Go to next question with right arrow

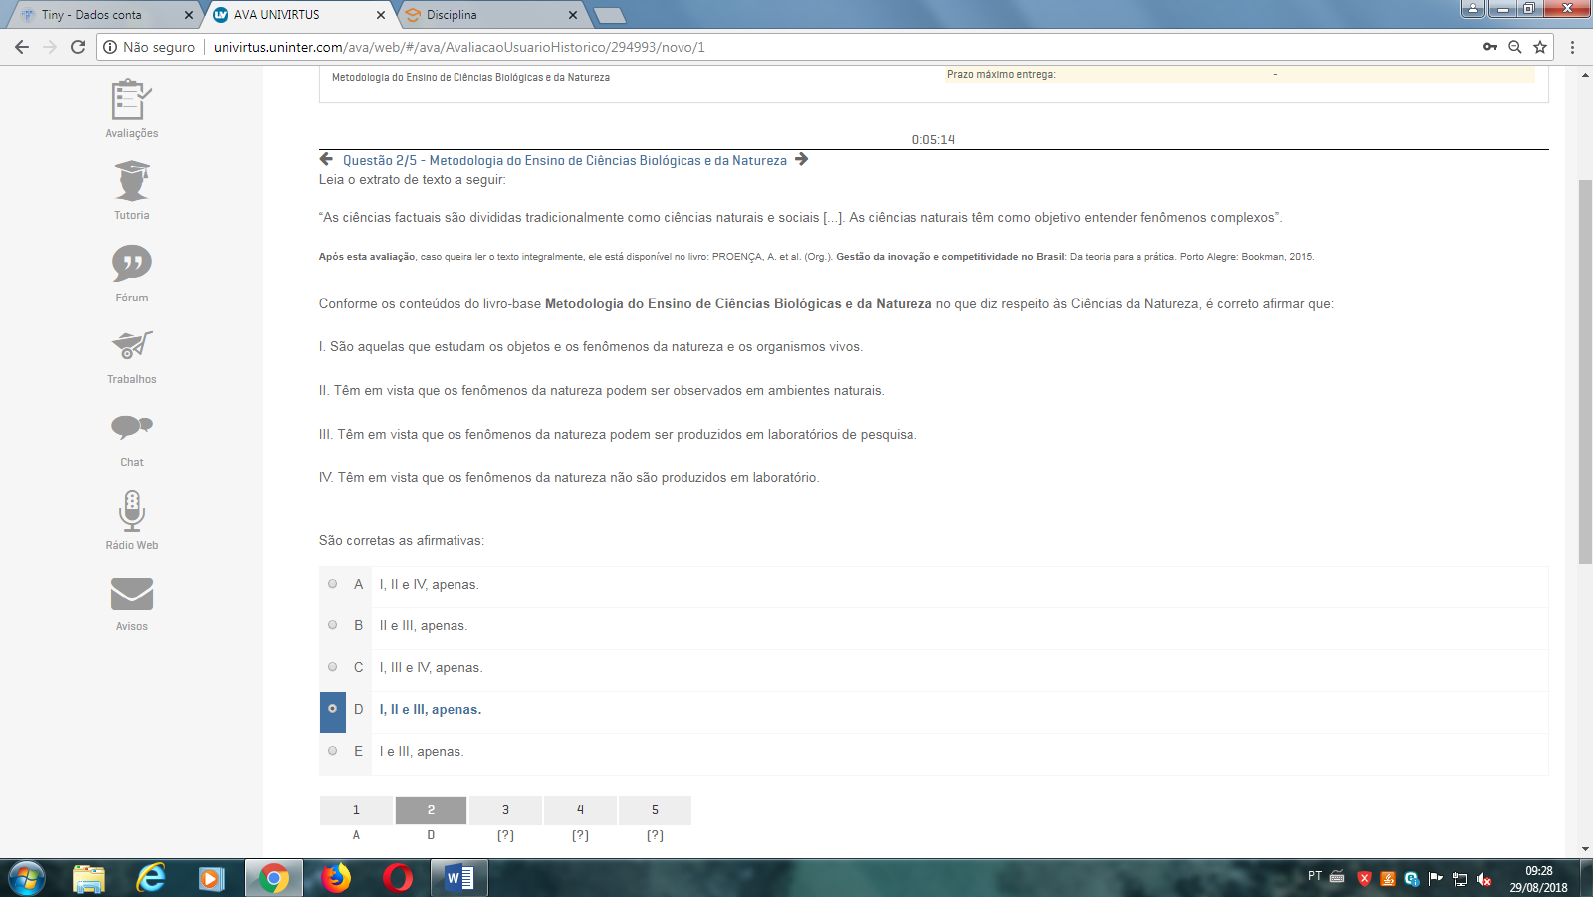tap(802, 159)
